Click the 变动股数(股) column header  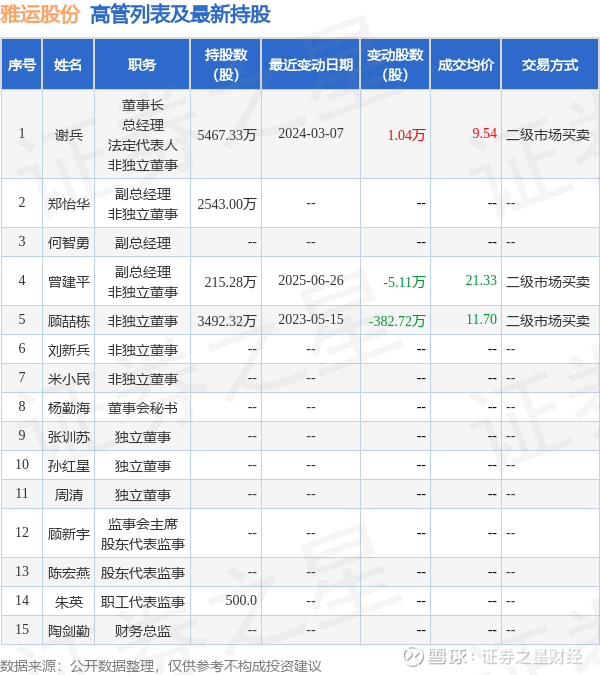[395, 65]
